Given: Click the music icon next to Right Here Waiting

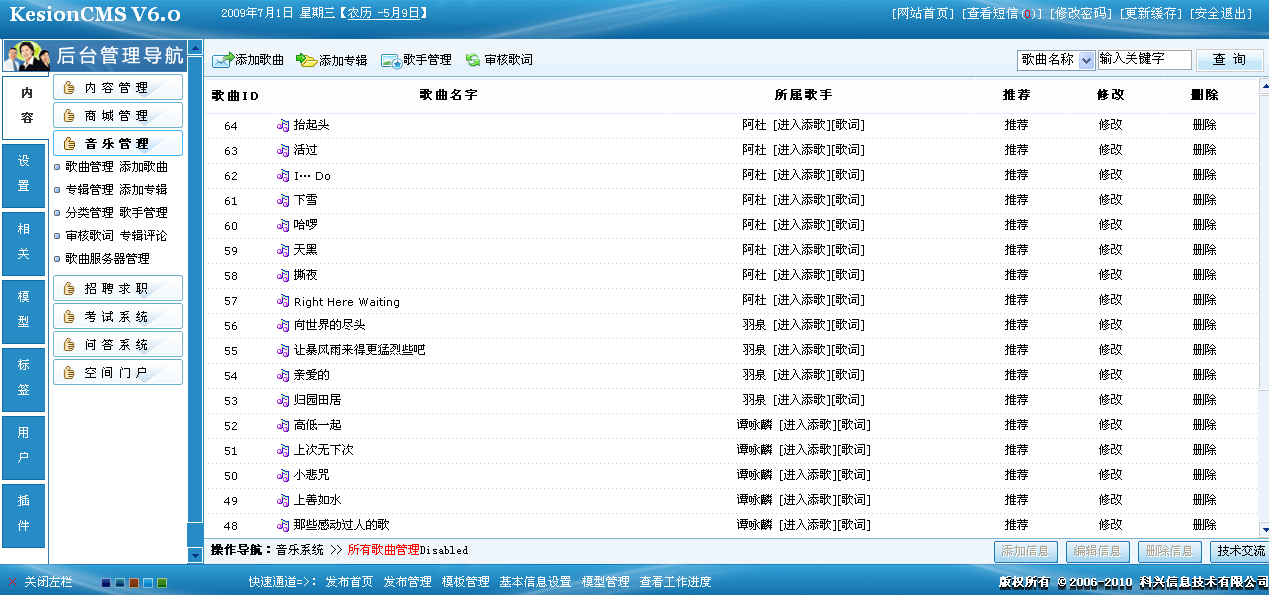Looking at the screenshot, I should 283,301.
